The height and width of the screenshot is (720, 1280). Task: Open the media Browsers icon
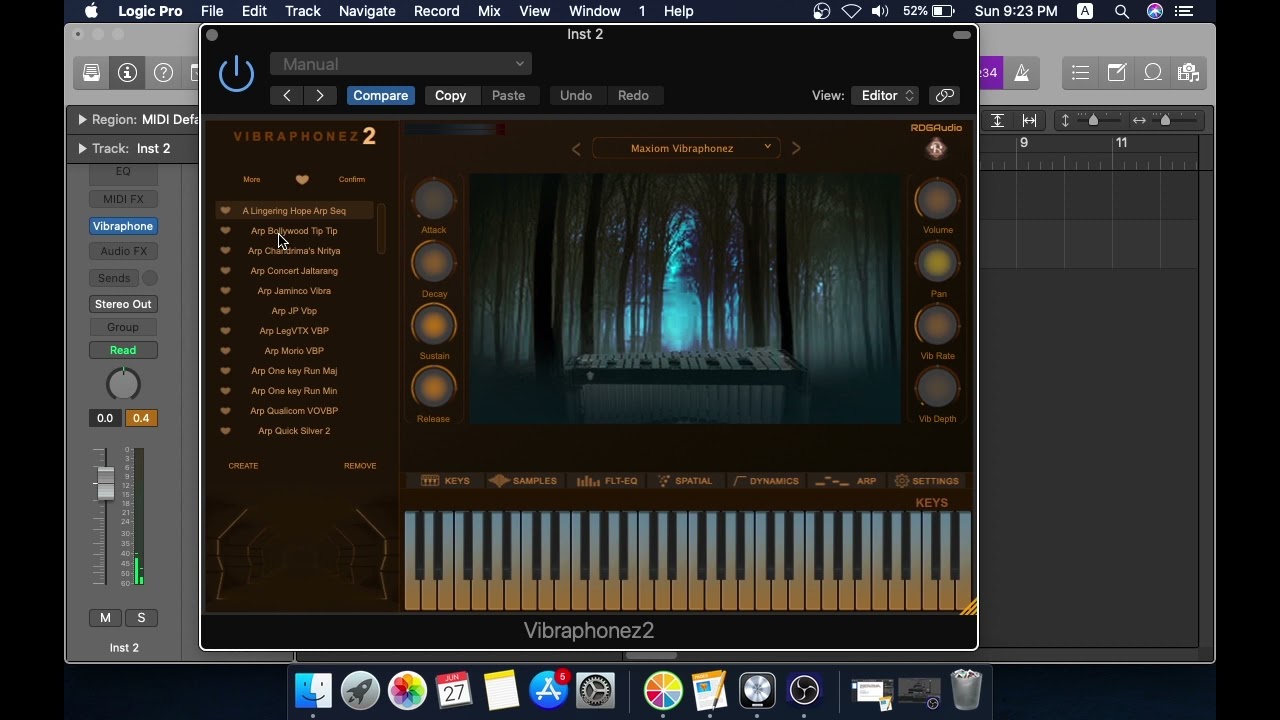[x=1188, y=72]
